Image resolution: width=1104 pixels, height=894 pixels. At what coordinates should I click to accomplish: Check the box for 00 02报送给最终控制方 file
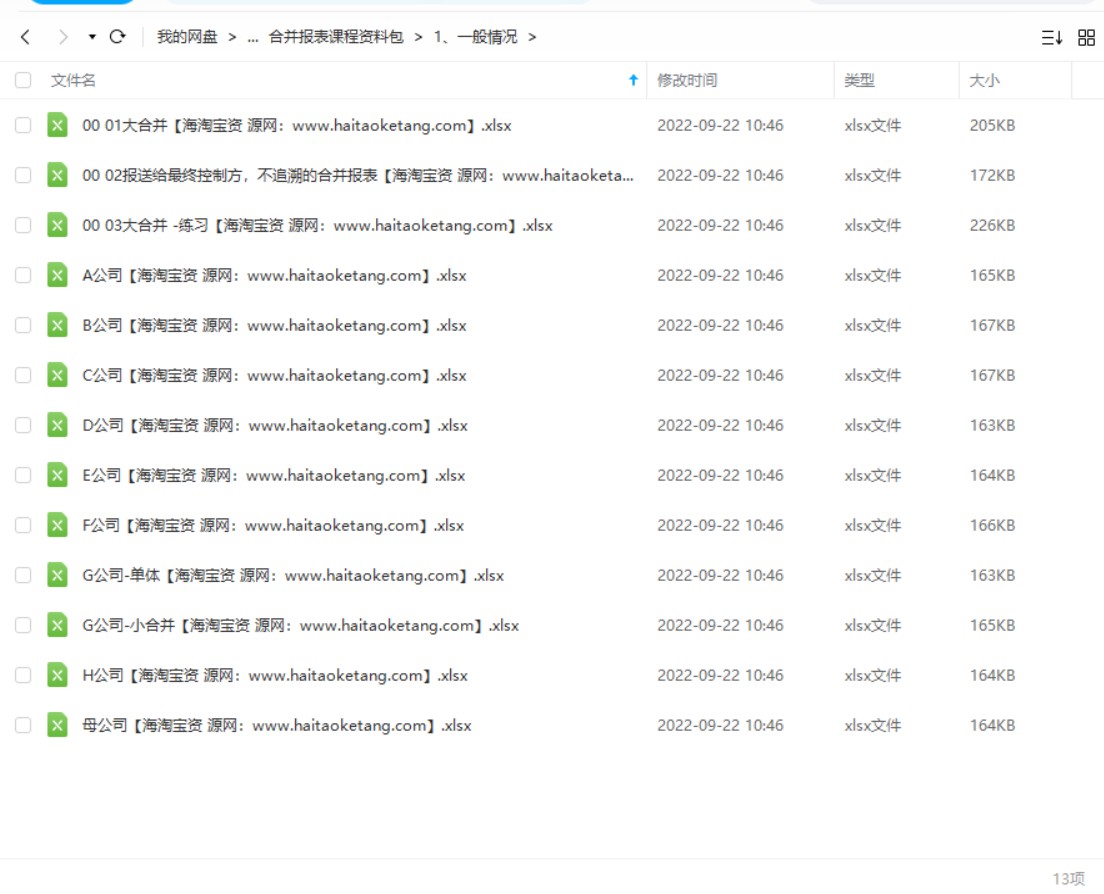pos(23,175)
